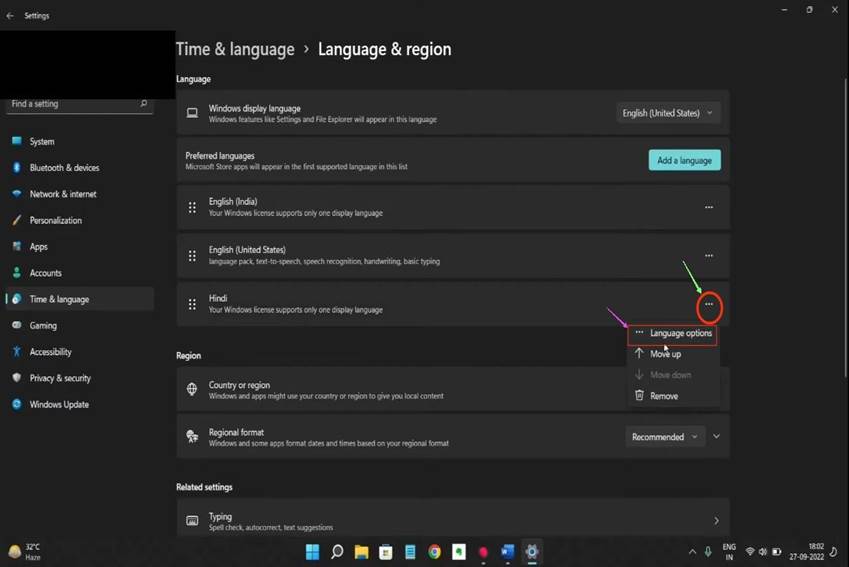
Task: Click the search magnifier in Find a setting
Action: [x=143, y=103]
